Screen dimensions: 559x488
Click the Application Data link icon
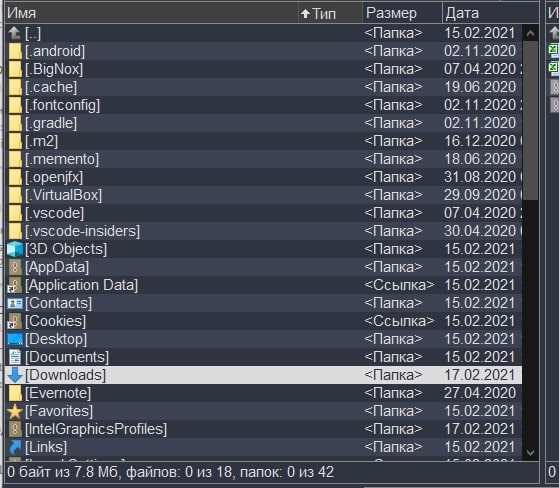coord(15,285)
